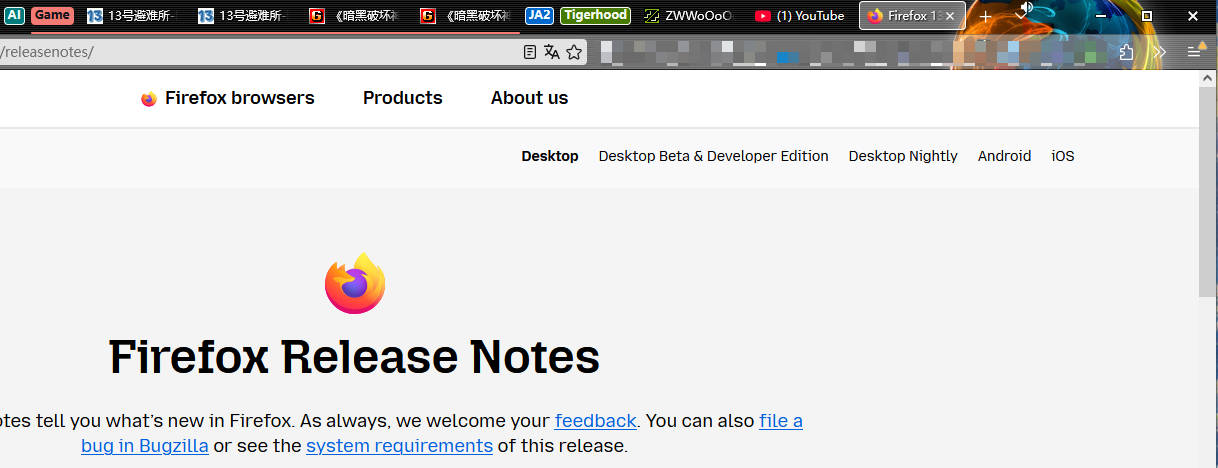Select the Desktop release notes link
This screenshot has width=1218, height=468.
(550, 156)
